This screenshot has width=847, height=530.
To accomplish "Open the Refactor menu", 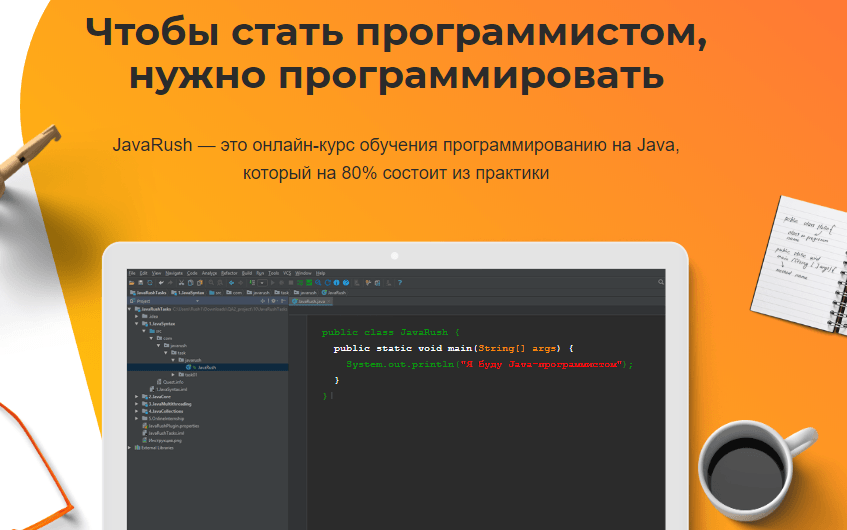I will click(229, 273).
